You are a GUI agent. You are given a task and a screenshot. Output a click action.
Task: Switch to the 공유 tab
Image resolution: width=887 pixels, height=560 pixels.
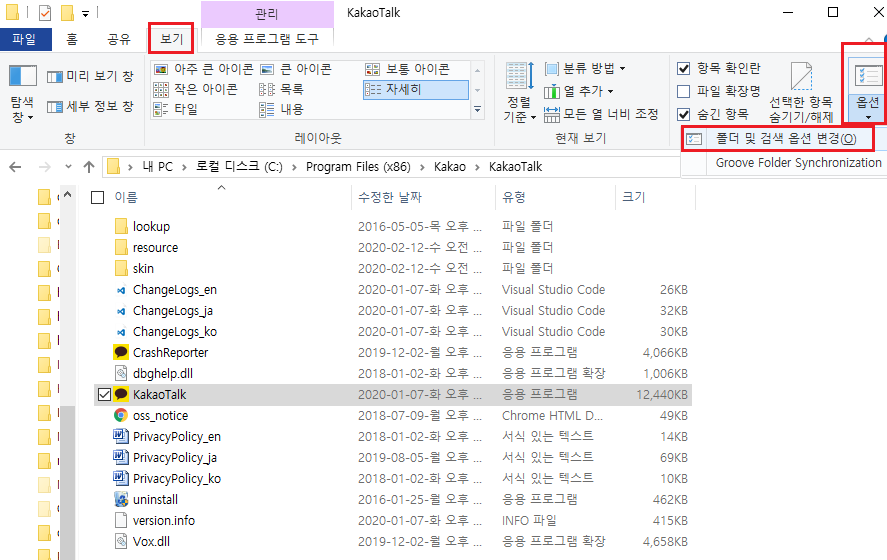coord(119,39)
